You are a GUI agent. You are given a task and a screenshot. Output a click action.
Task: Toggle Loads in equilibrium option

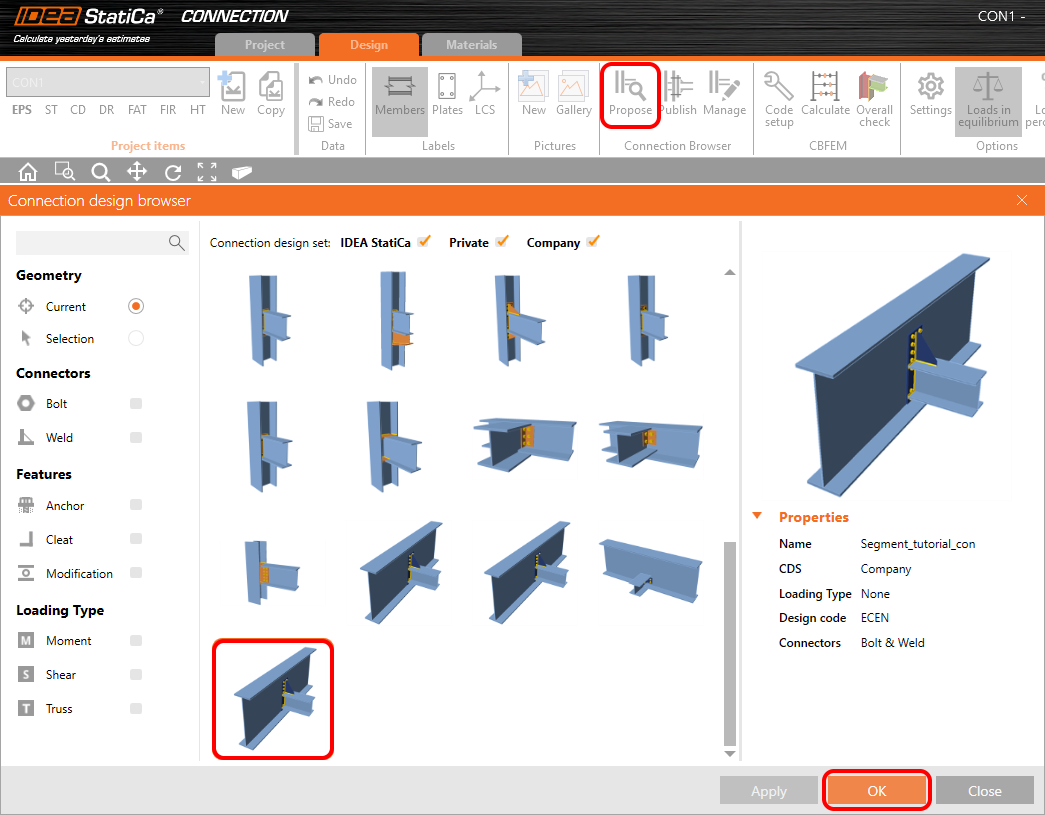988,100
